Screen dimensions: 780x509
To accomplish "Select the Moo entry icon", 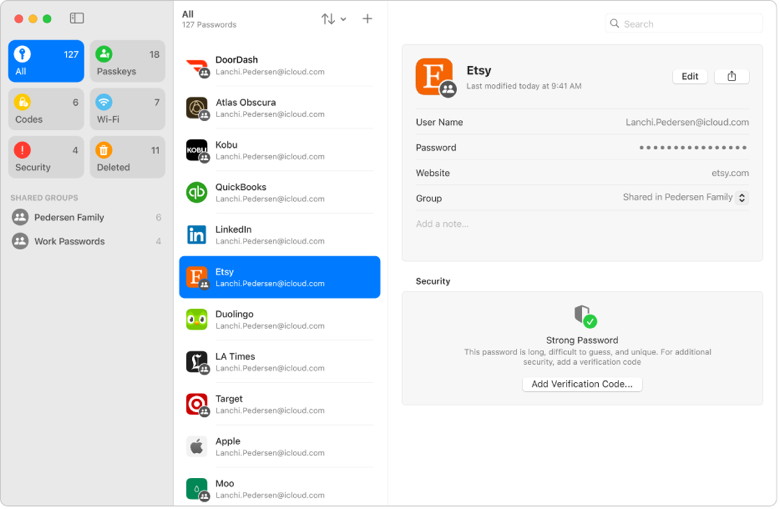I will click(x=197, y=490).
